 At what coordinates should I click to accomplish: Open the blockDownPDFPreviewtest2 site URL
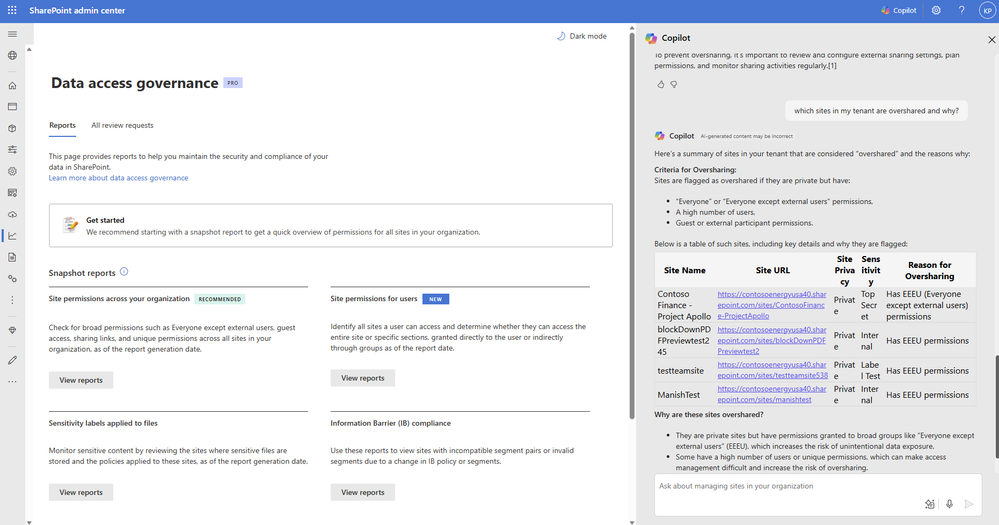772,340
